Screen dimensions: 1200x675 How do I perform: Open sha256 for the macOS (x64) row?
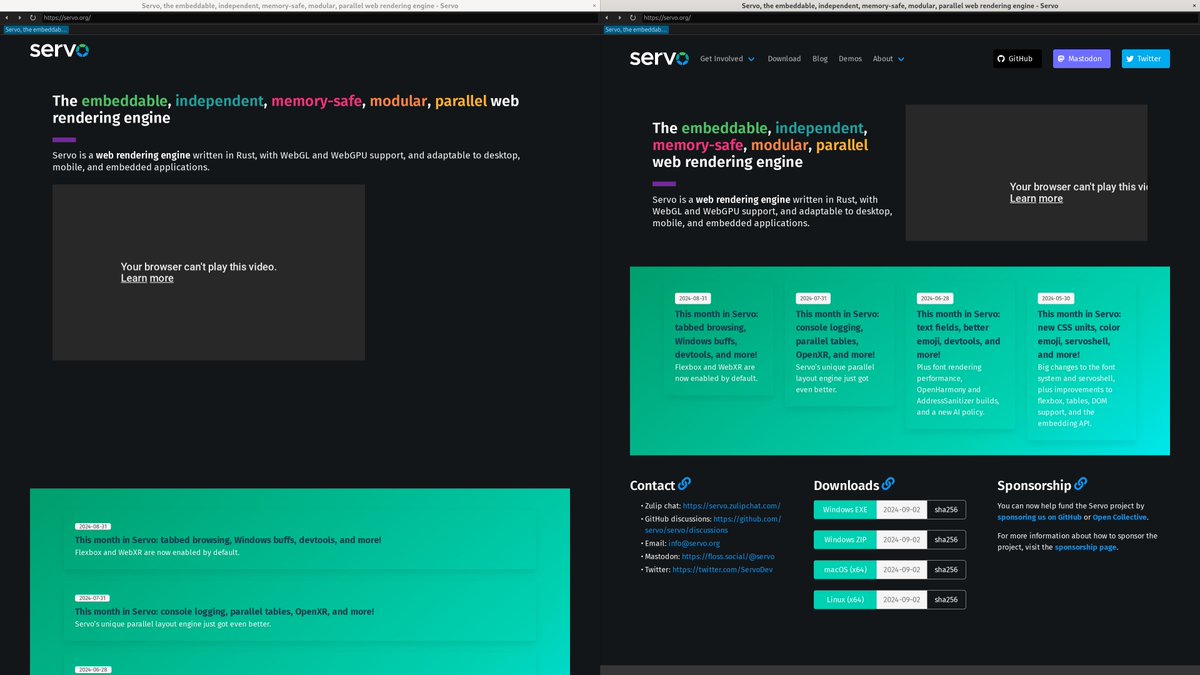[x=946, y=570]
